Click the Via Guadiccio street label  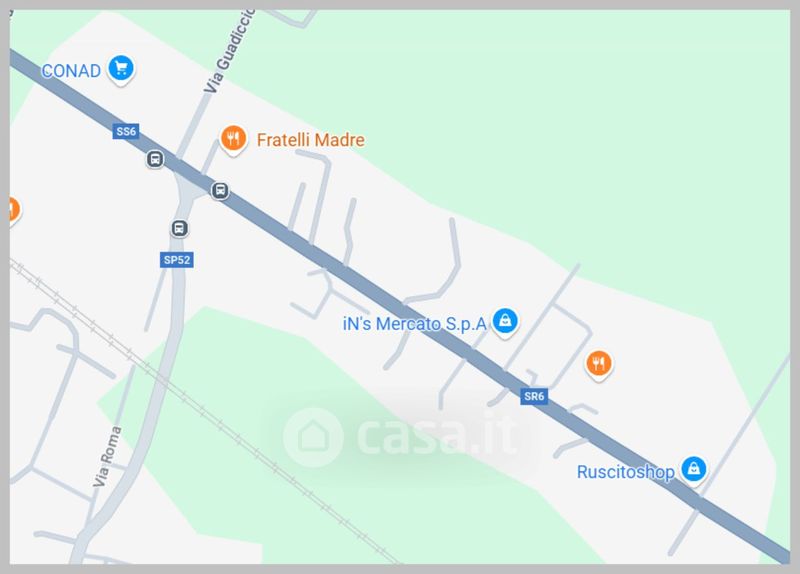229,53
